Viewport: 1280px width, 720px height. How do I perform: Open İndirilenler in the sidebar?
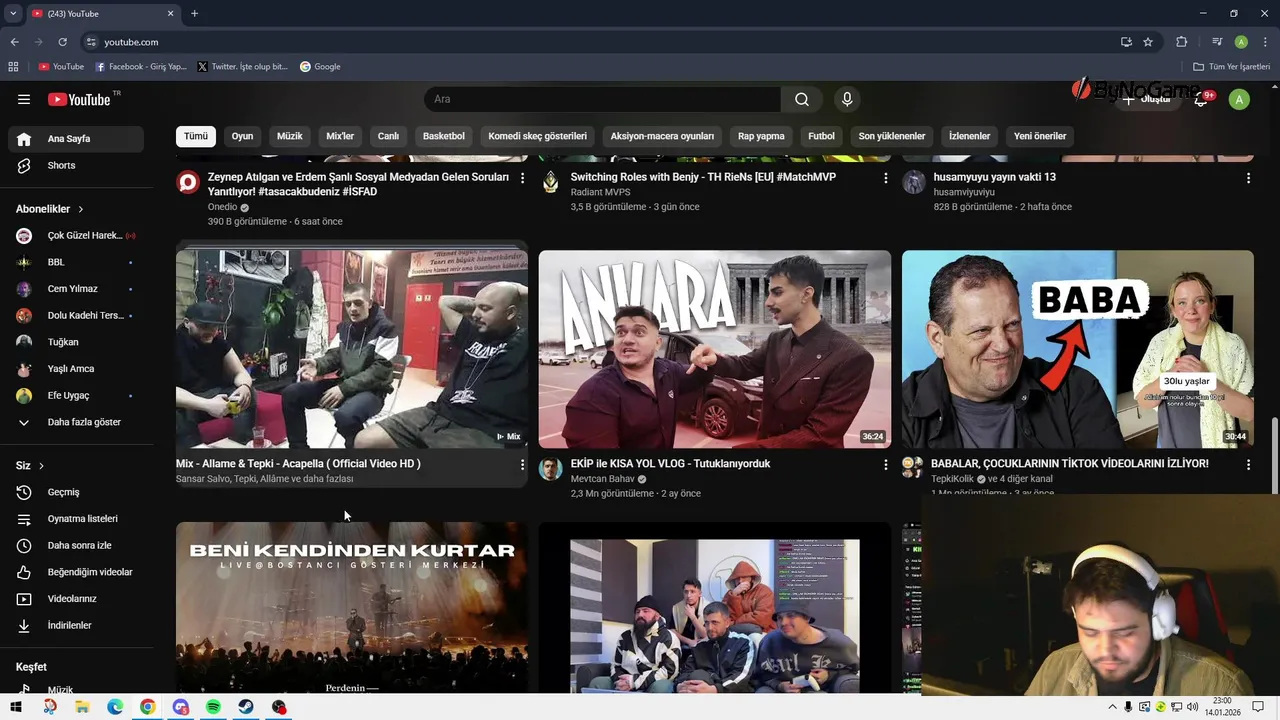click(x=76, y=625)
